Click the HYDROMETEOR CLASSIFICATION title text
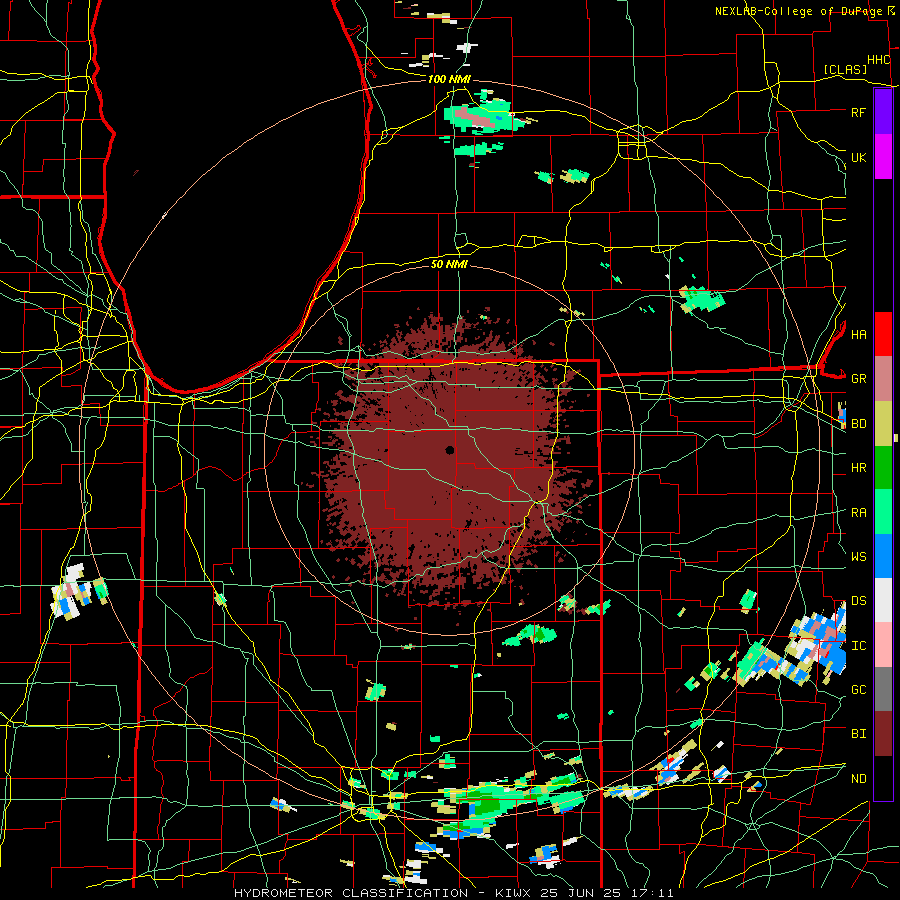 tap(351, 893)
